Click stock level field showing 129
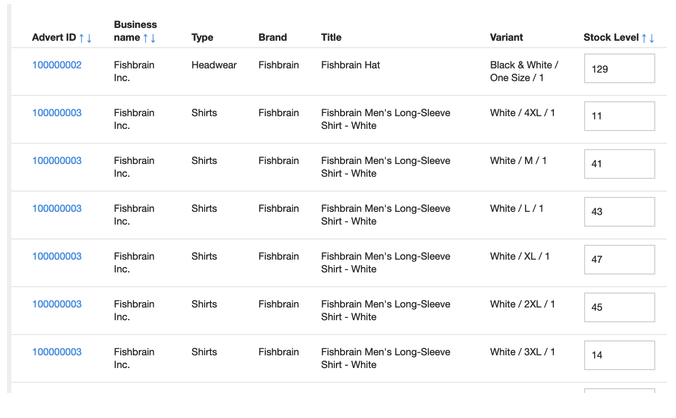676x418 pixels. 619,69
